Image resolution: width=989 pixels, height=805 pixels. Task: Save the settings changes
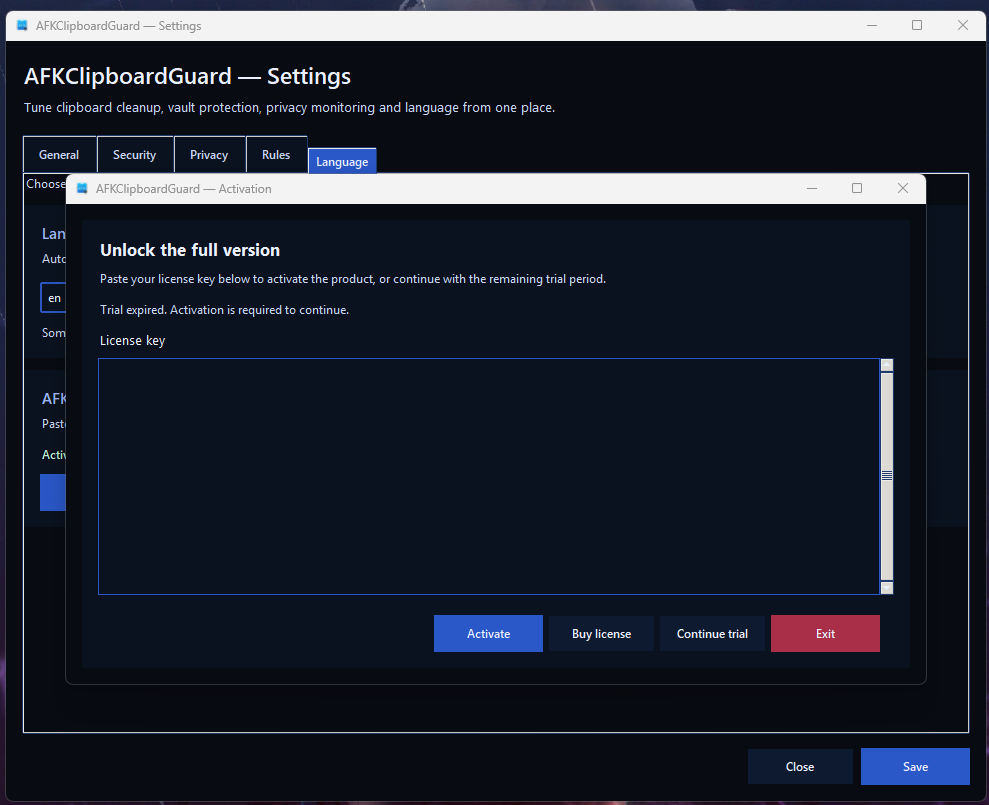tap(915, 767)
